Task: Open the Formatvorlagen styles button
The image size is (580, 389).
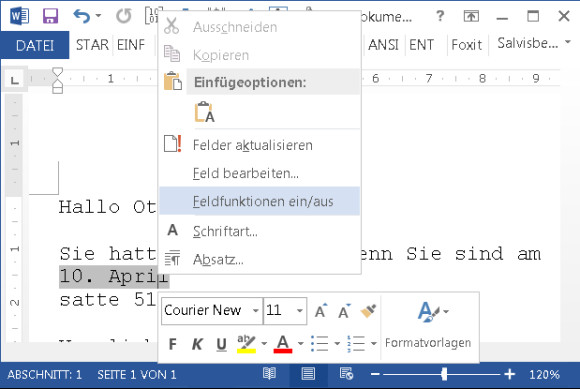Action: tap(428, 325)
